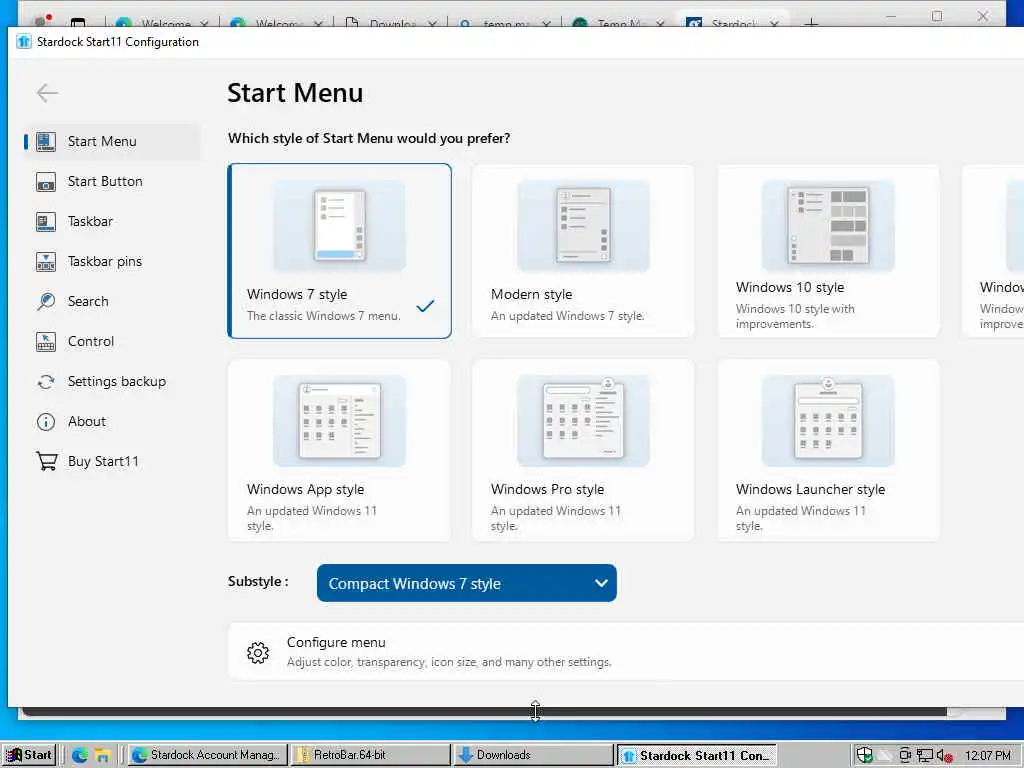The image size is (1024, 768).
Task: Open the Start Button settings page
Action: tap(112, 182)
